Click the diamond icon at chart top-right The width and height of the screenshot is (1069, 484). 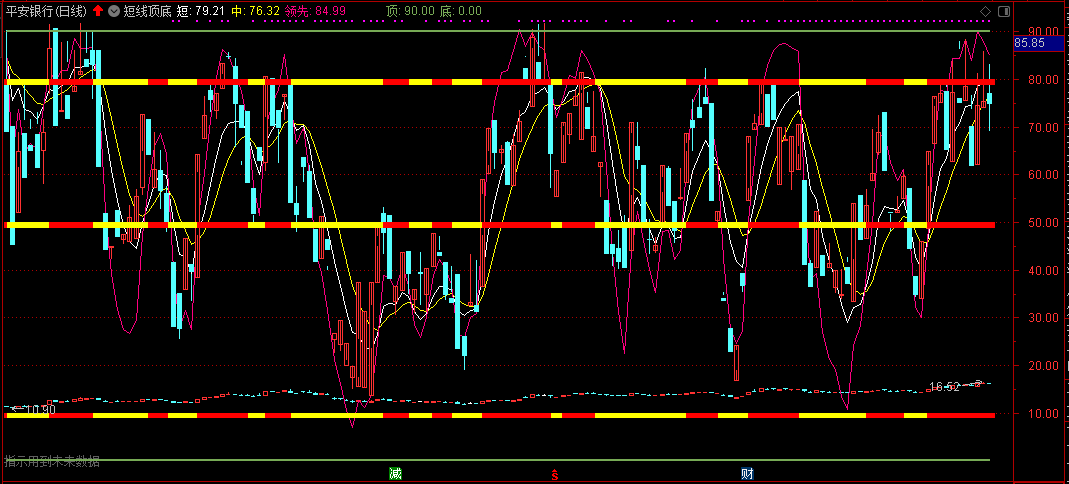coord(985,12)
